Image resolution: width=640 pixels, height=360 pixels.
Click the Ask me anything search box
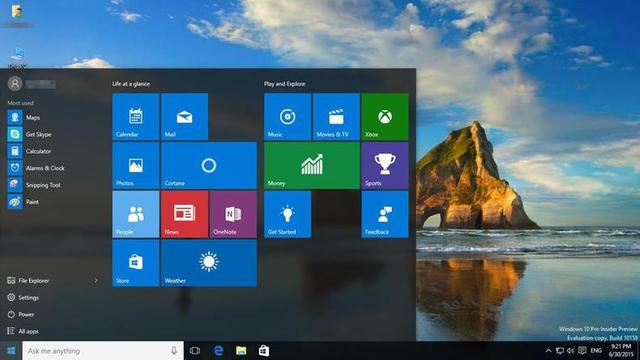[x=103, y=351]
